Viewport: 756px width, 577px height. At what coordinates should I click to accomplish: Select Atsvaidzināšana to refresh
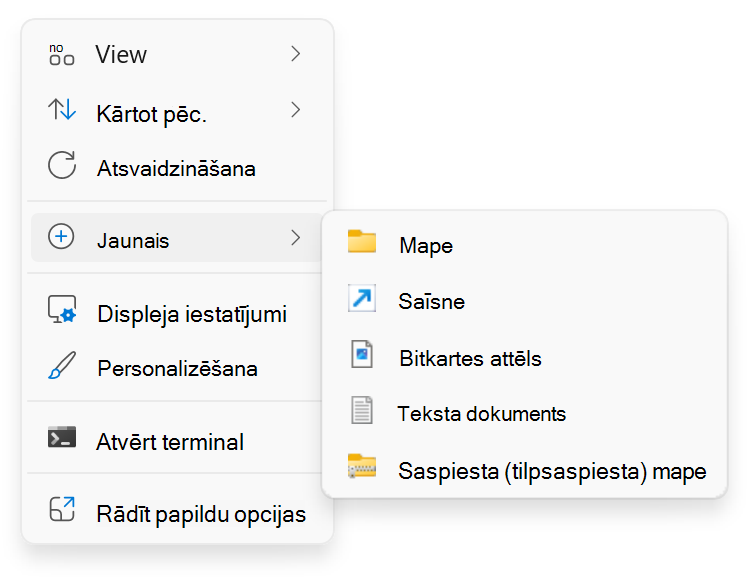(177, 168)
